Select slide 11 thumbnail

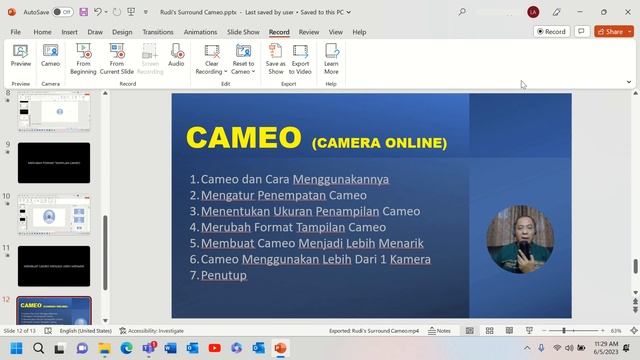point(54,266)
